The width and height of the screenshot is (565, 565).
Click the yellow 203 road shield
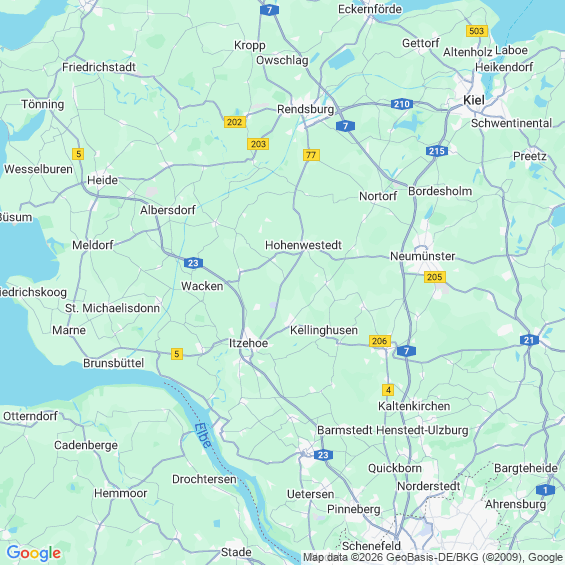click(258, 144)
